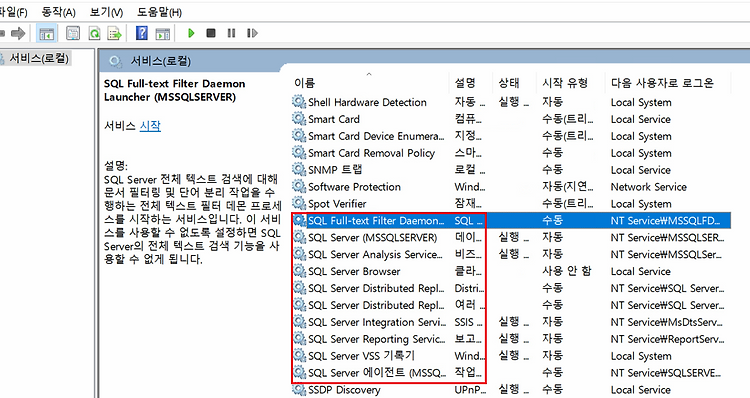The width and height of the screenshot is (750, 398).
Task: Open the Properties toolbar icon
Action: 73,33
